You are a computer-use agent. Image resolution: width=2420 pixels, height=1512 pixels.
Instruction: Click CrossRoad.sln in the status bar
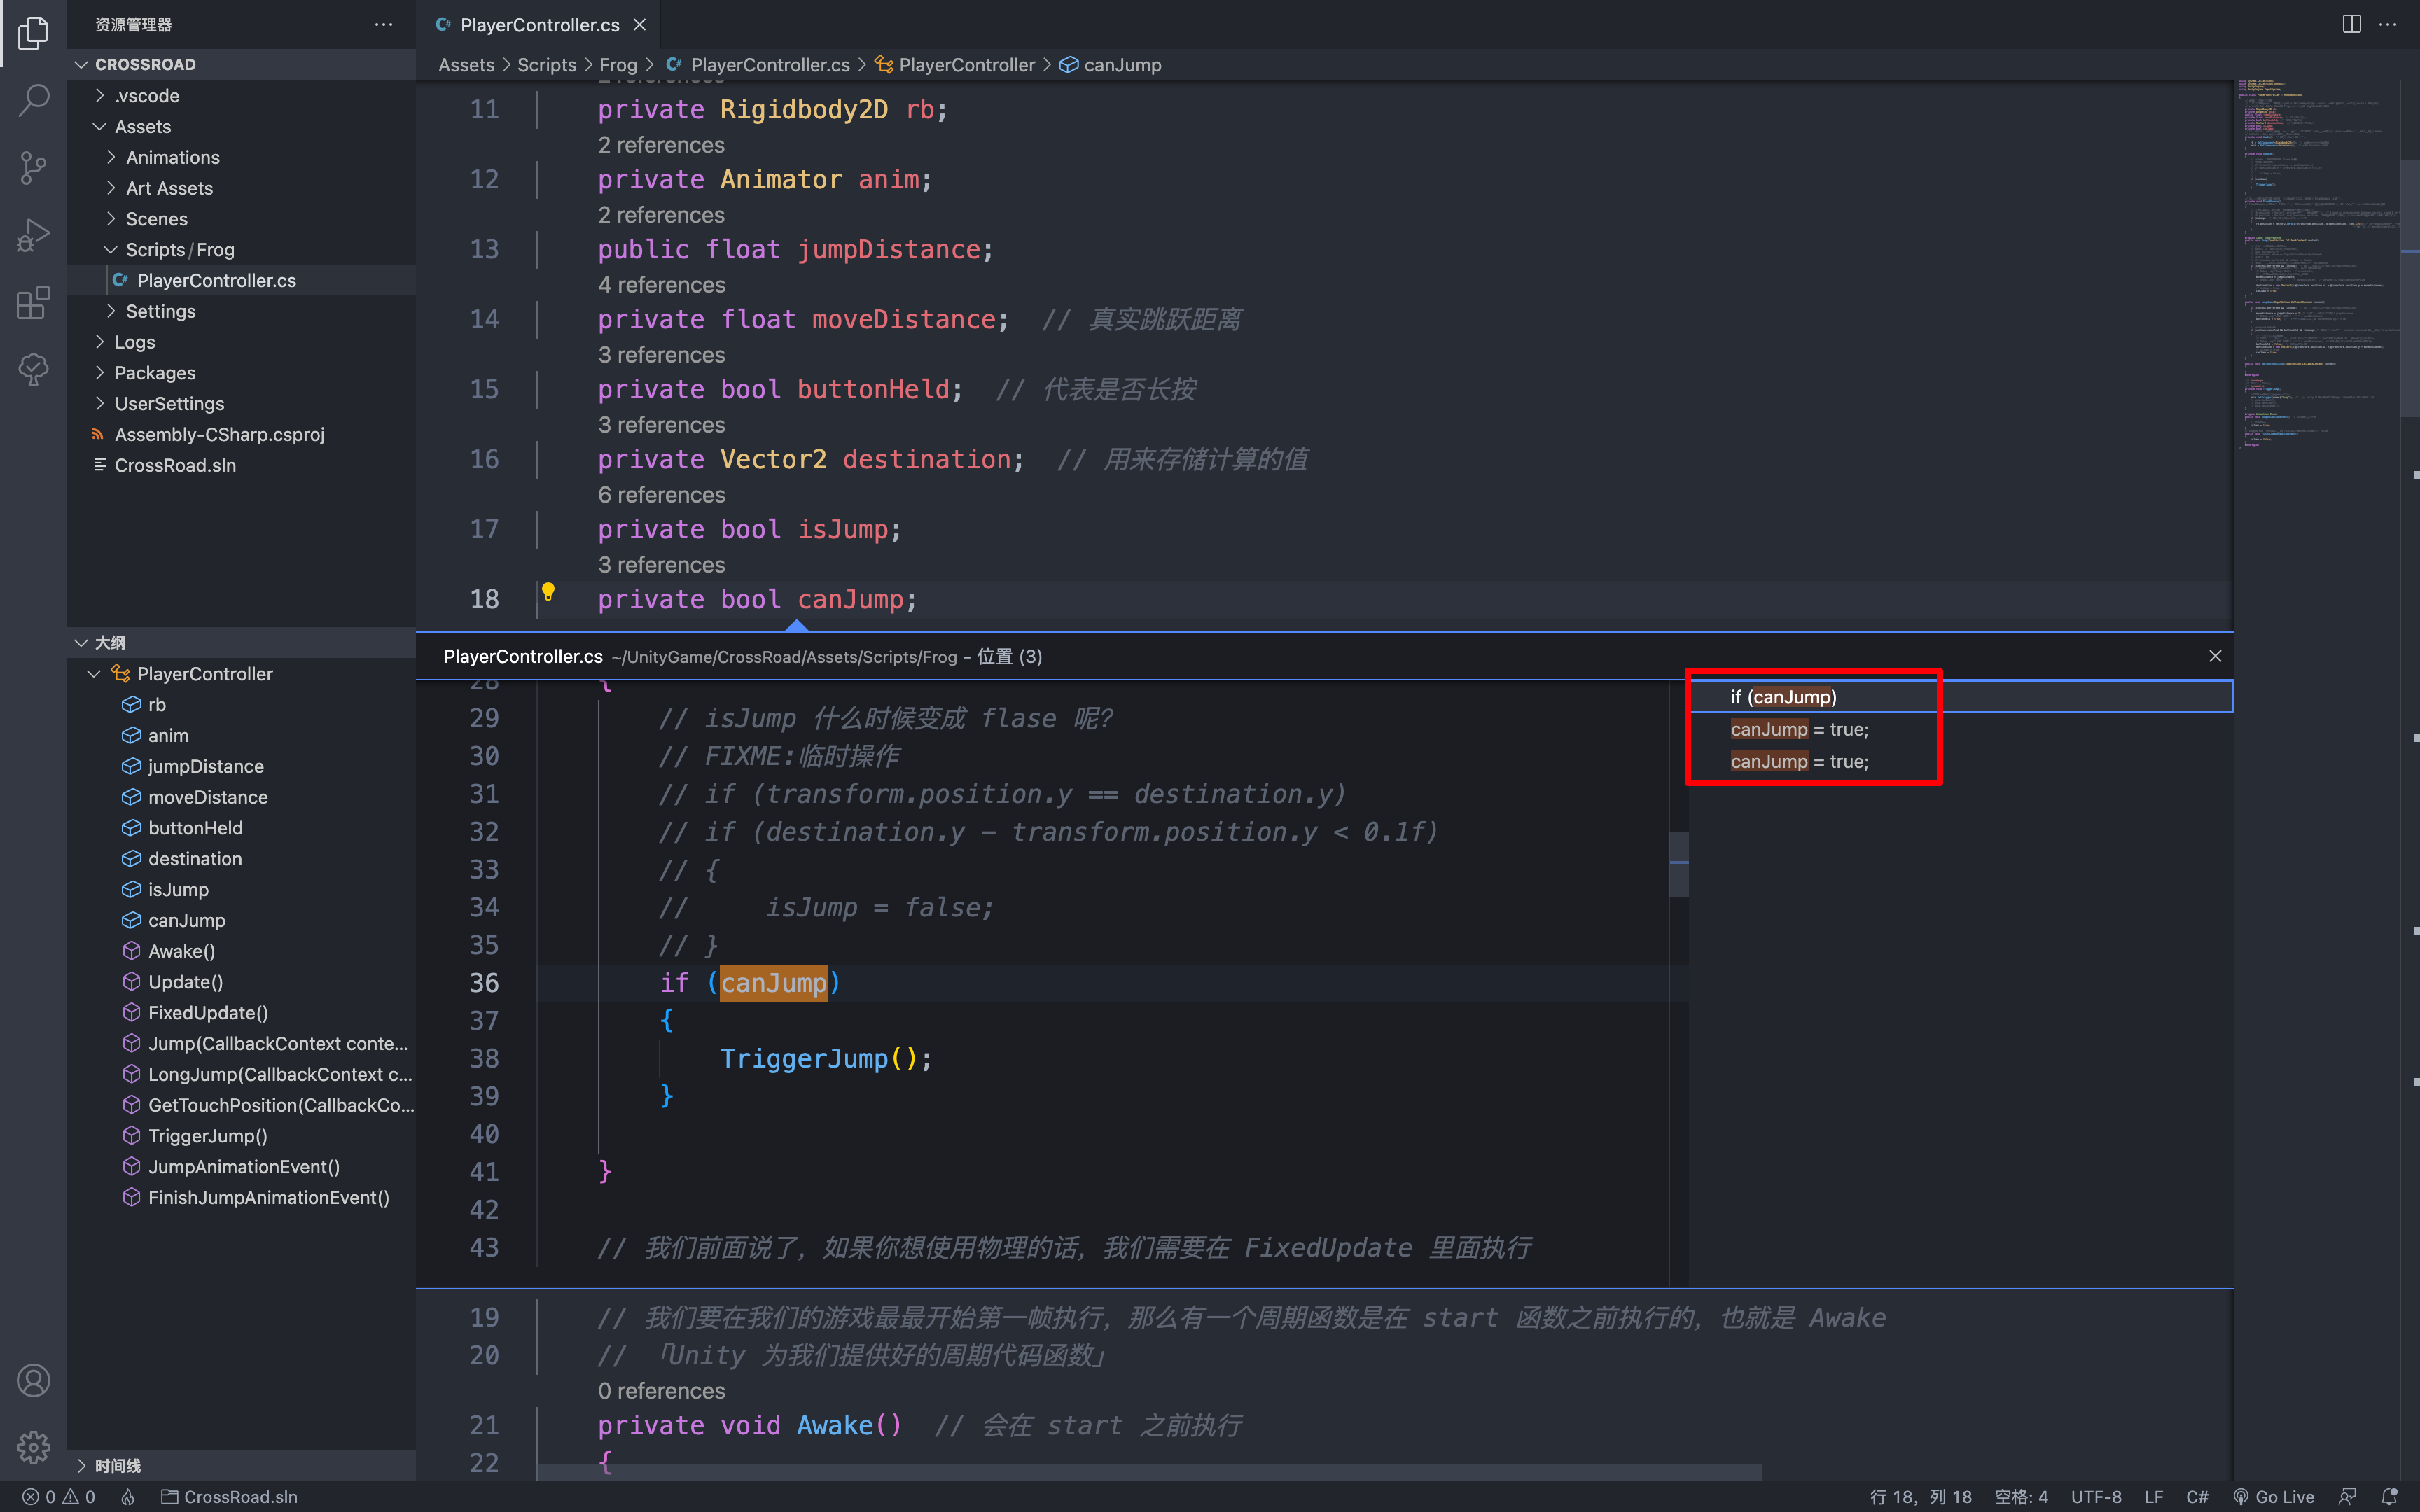click(229, 1496)
